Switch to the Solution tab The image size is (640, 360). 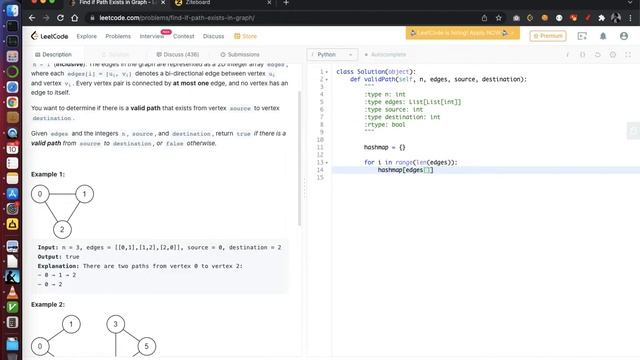point(115,55)
